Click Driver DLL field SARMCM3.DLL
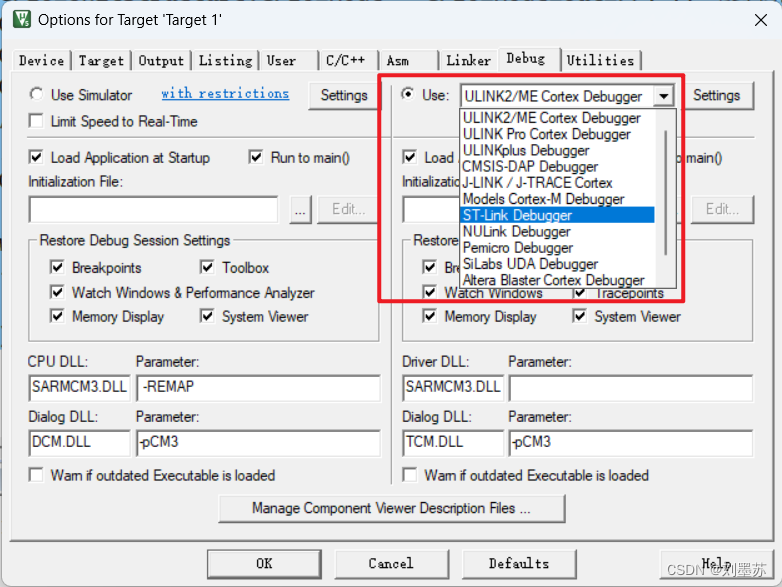Viewport: 782px width, 587px height. pos(453,388)
